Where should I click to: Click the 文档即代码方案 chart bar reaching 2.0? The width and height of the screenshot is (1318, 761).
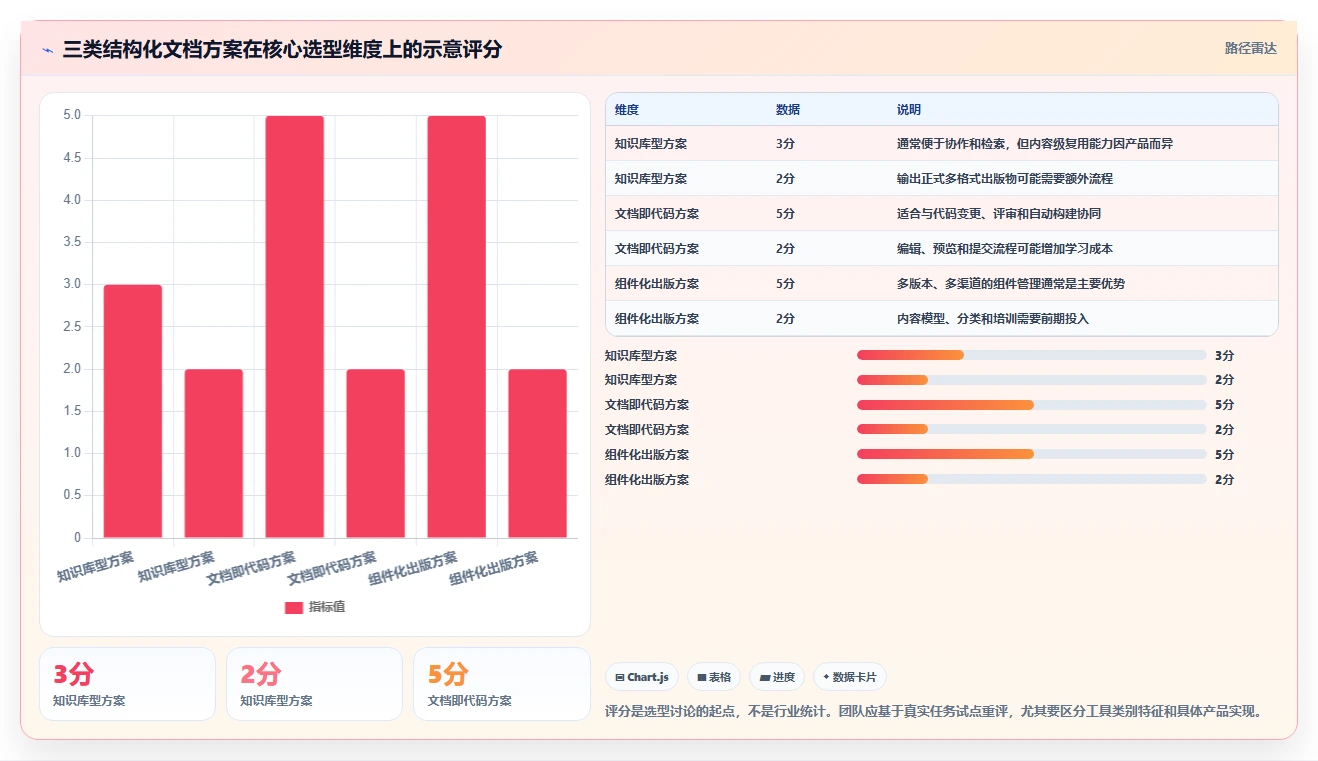[x=376, y=453]
